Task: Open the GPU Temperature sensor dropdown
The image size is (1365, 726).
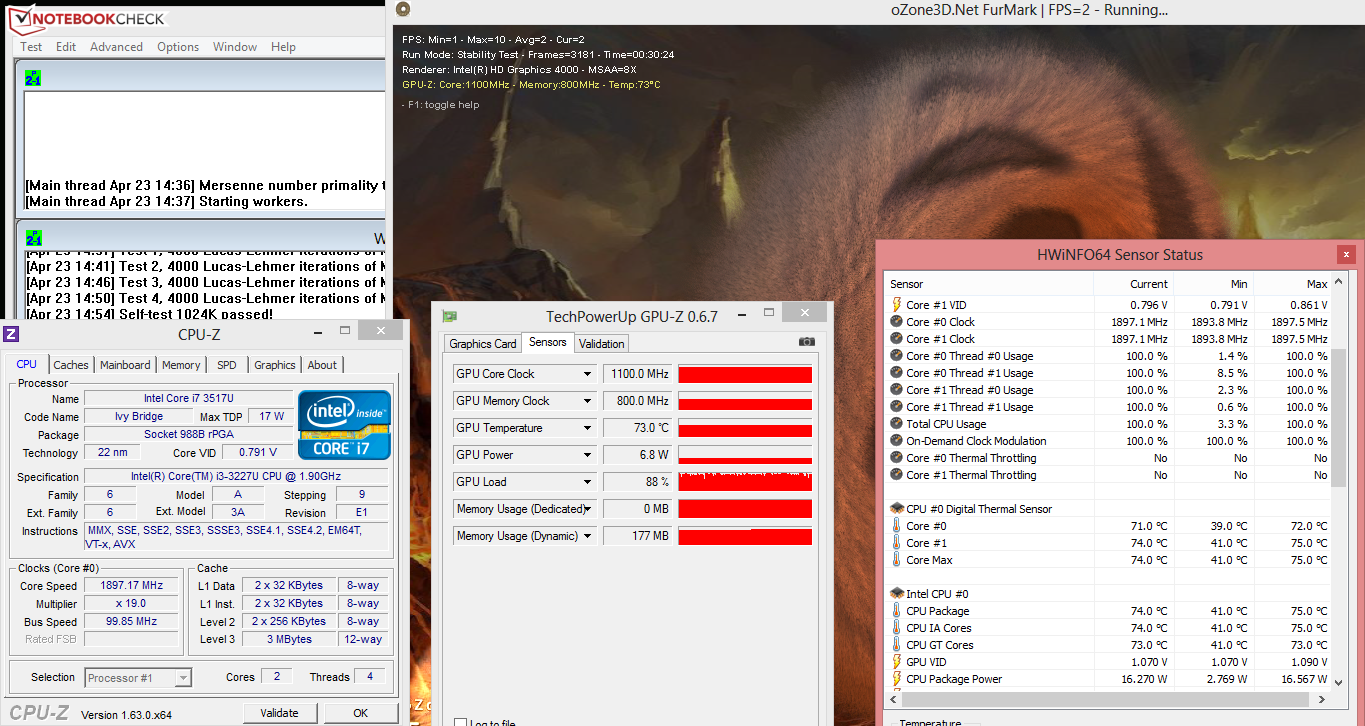Action: tap(588, 428)
